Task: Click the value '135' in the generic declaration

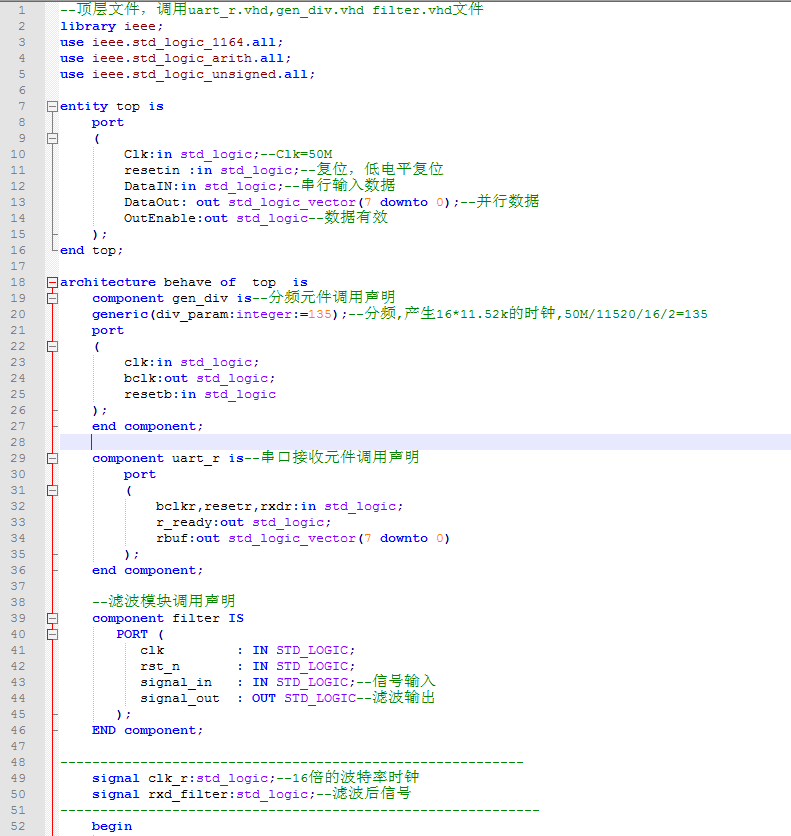Action: [320, 314]
